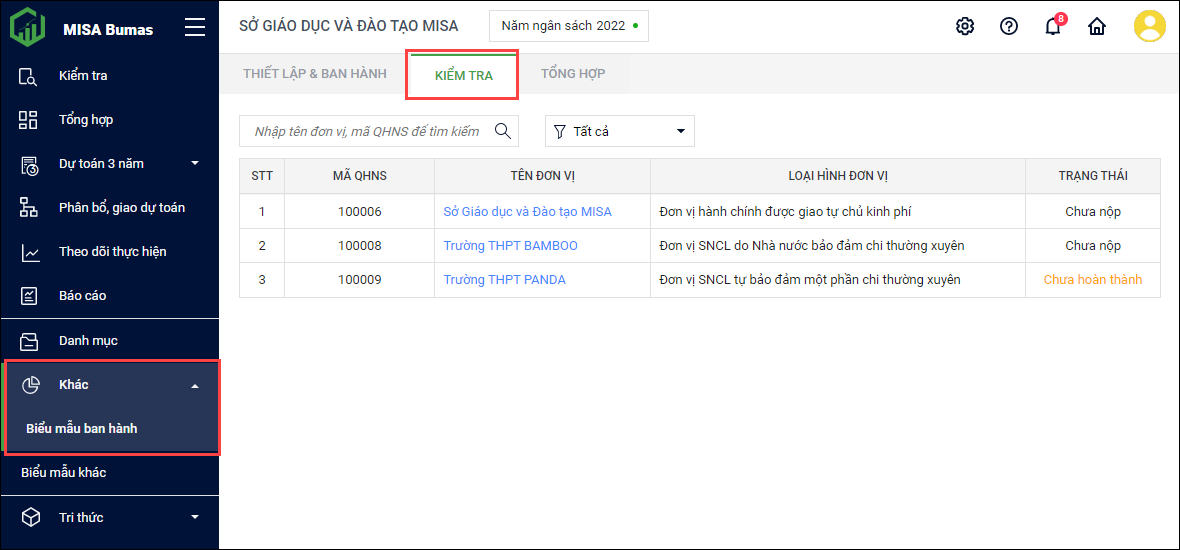Go to home via house icon
This screenshot has width=1180, height=550.
coord(1097,27)
